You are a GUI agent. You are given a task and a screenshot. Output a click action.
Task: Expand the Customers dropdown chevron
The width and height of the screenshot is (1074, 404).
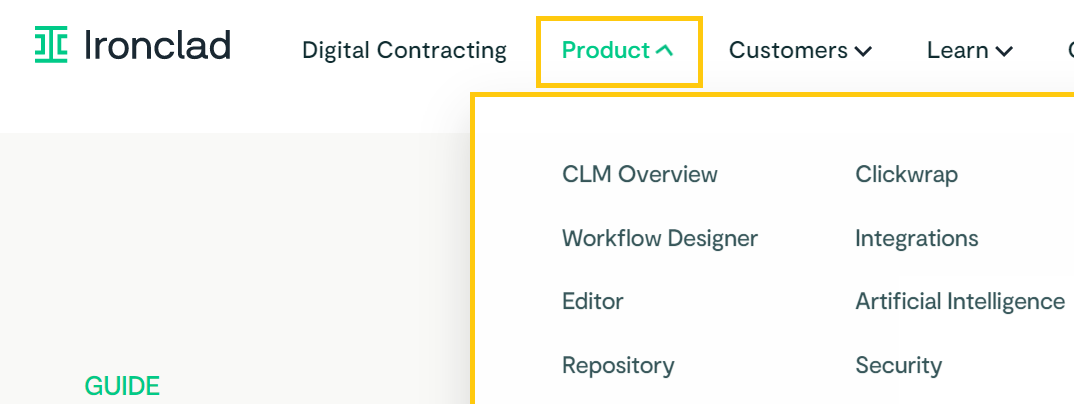coord(863,51)
